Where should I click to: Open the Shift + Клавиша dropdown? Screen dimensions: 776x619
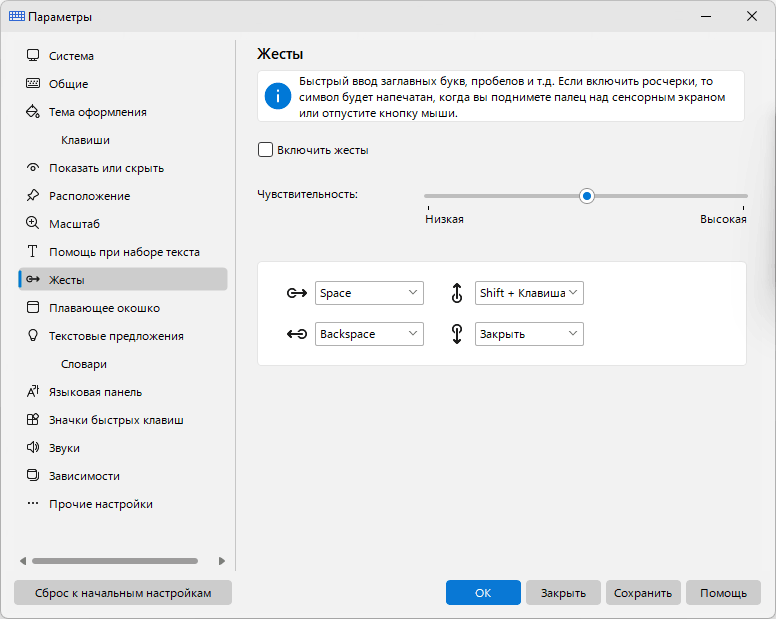529,293
